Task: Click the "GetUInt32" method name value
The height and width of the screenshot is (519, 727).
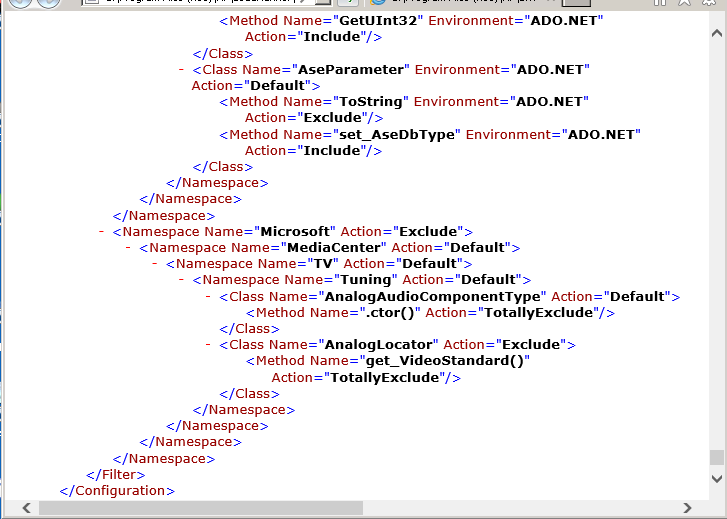Action: (378, 21)
